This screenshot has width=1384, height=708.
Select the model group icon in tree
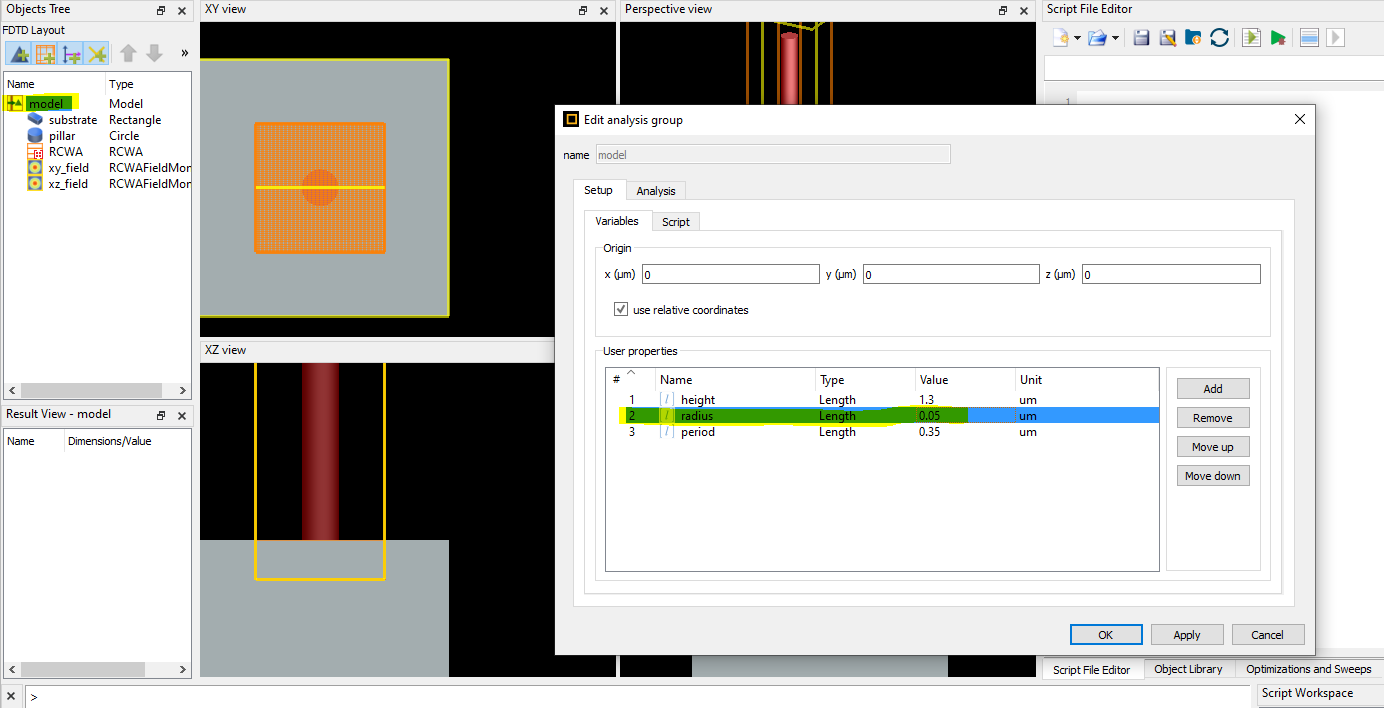(15, 104)
